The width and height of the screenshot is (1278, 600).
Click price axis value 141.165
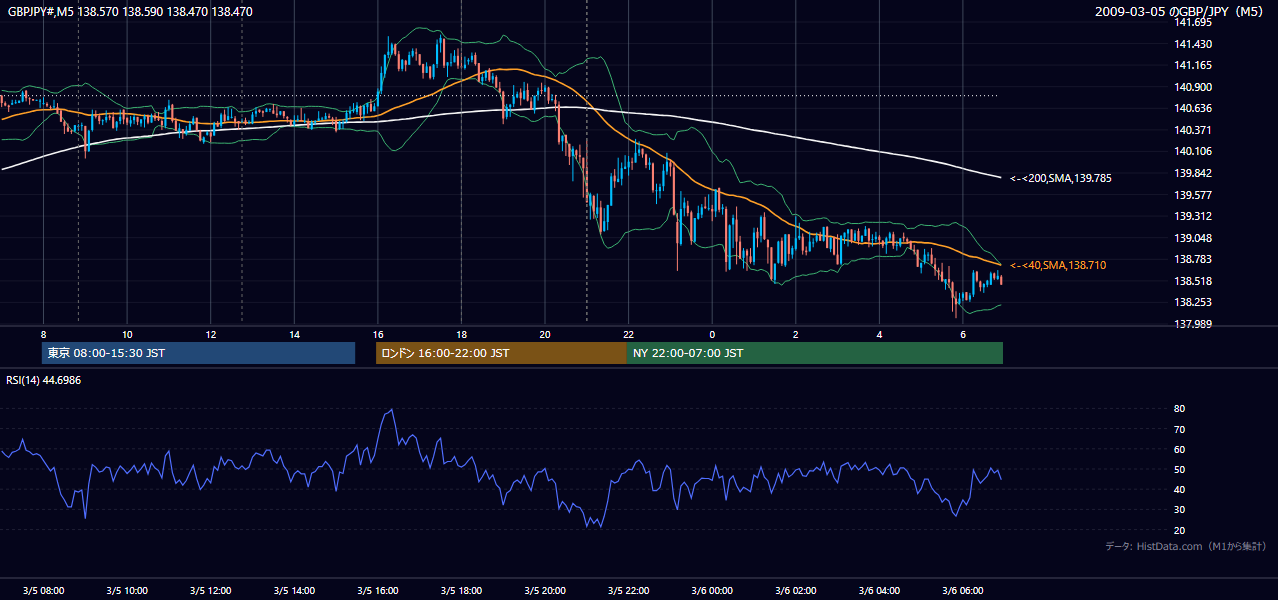tap(1194, 65)
